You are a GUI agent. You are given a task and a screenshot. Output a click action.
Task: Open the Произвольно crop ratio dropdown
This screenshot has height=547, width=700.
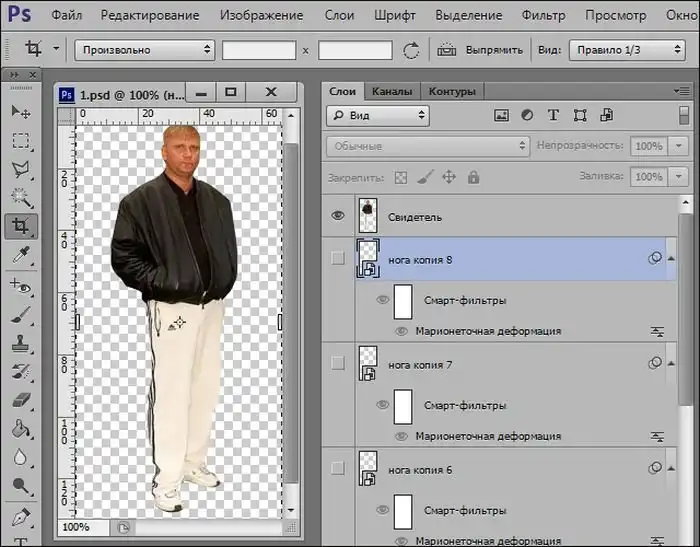(x=144, y=49)
